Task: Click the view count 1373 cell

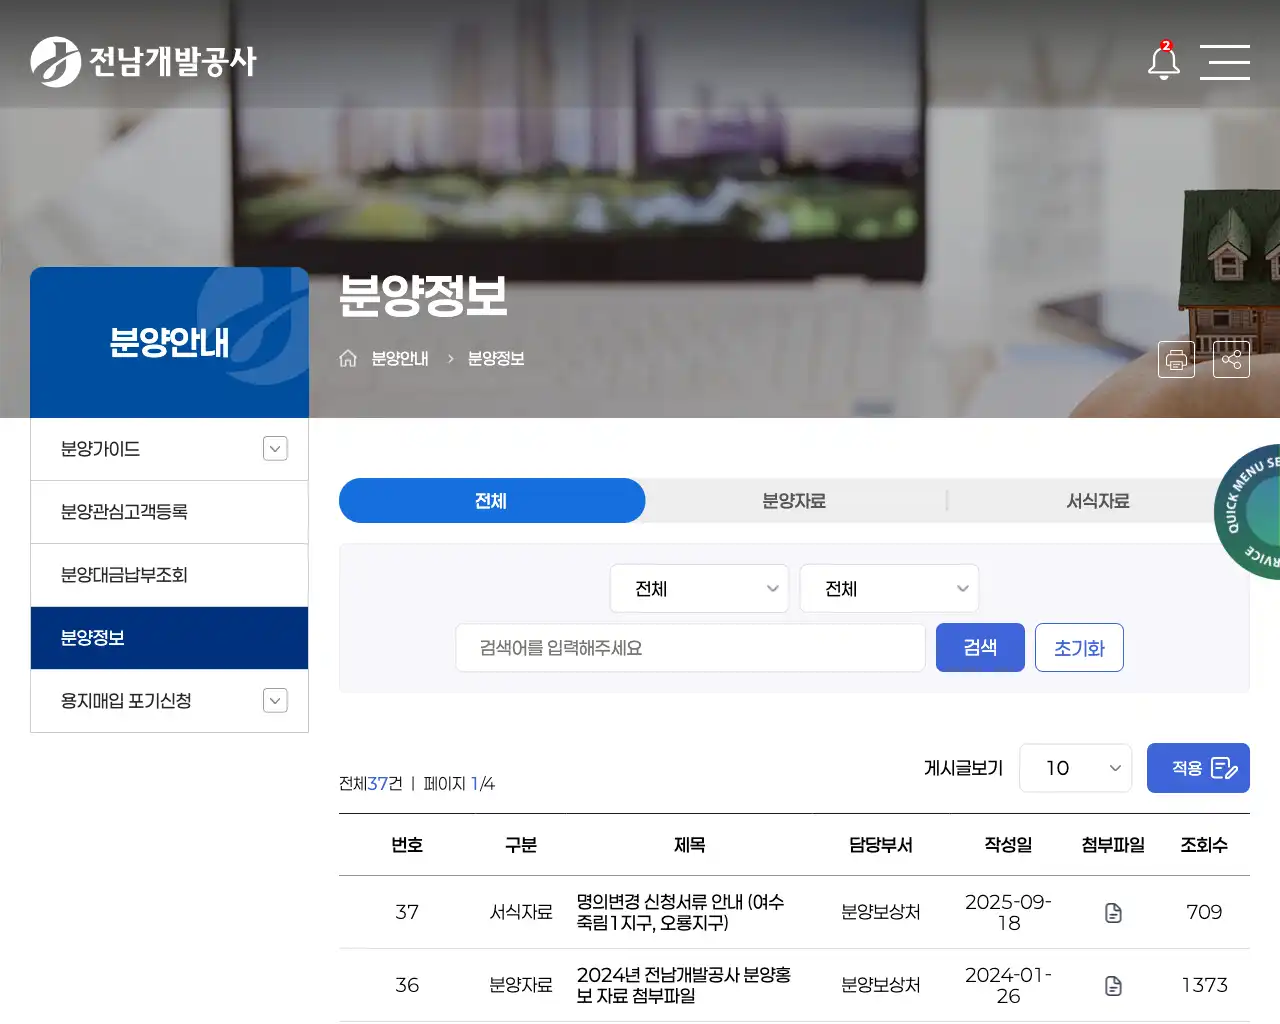Action: point(1204,985)
